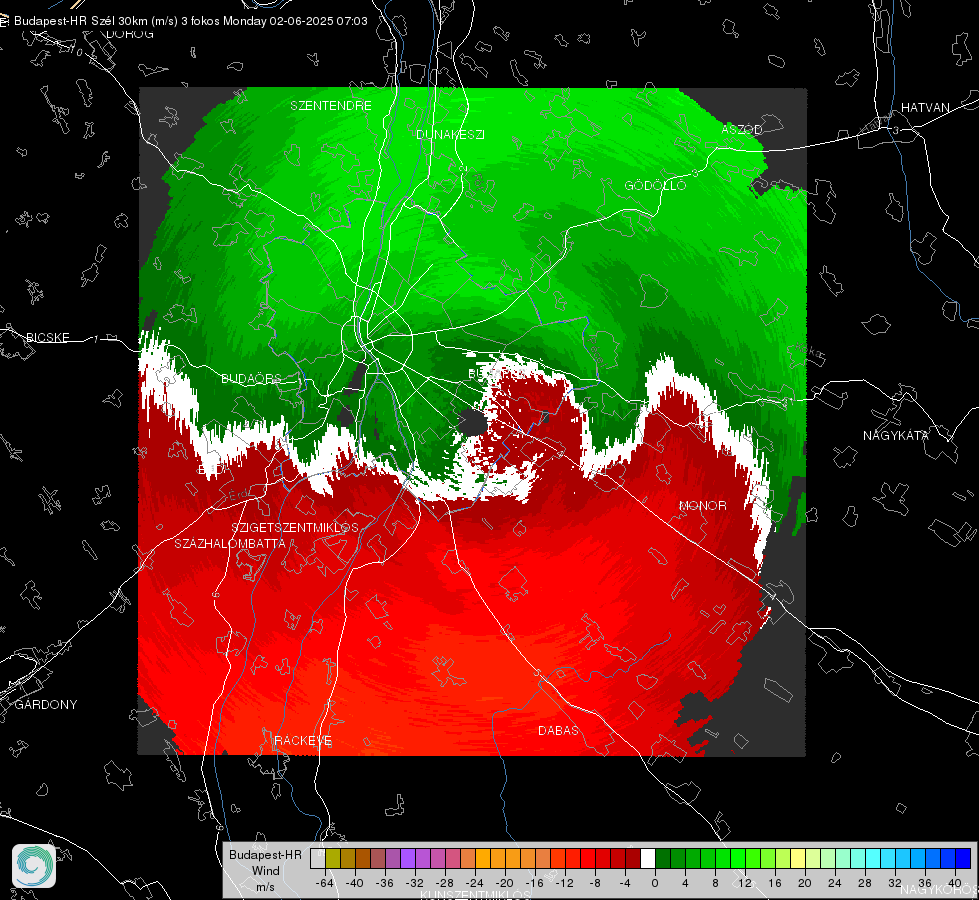The width and height of the screenshot is (979, 900).
Task: Click the DOROG town label
Action: click(130, 34)
